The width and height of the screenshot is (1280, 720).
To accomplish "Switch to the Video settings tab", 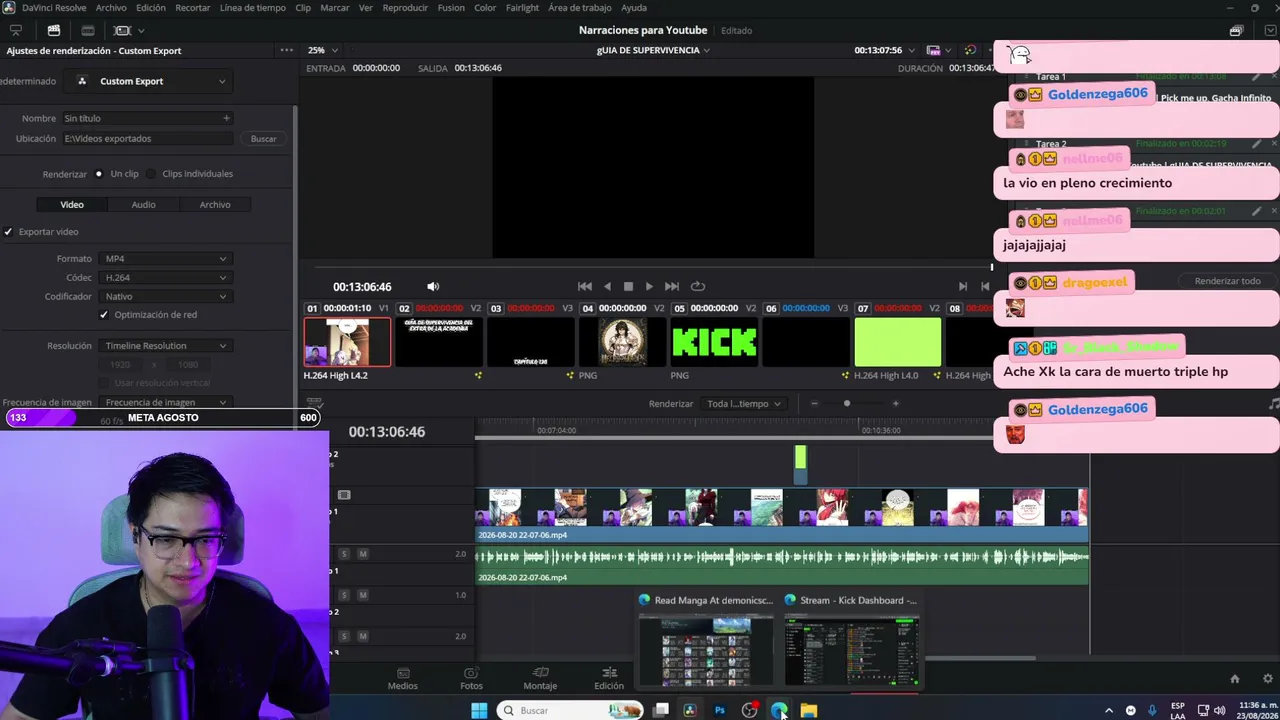I will pos(72,205).
